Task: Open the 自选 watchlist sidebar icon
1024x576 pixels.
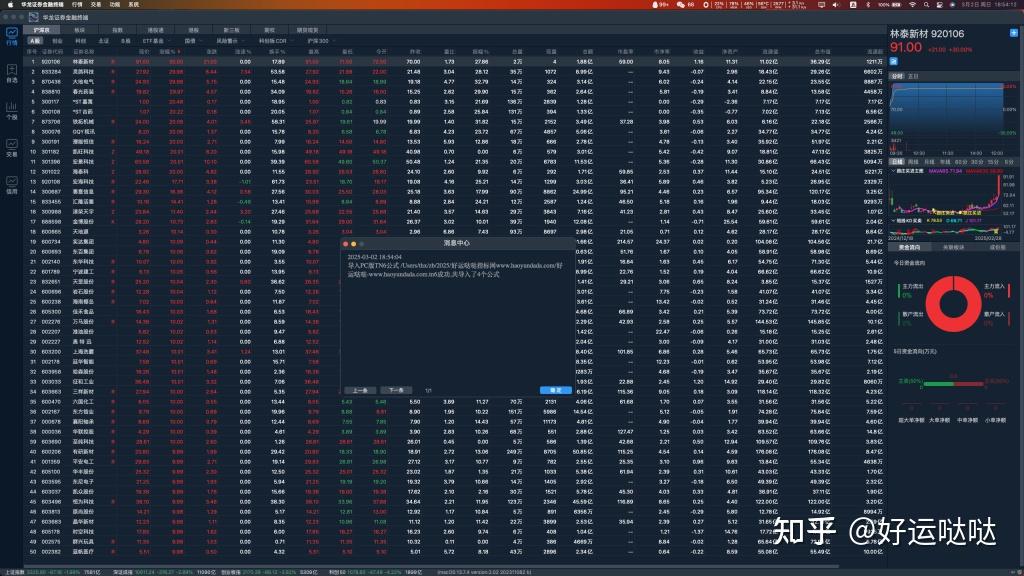Action: [x=11, y=72]
